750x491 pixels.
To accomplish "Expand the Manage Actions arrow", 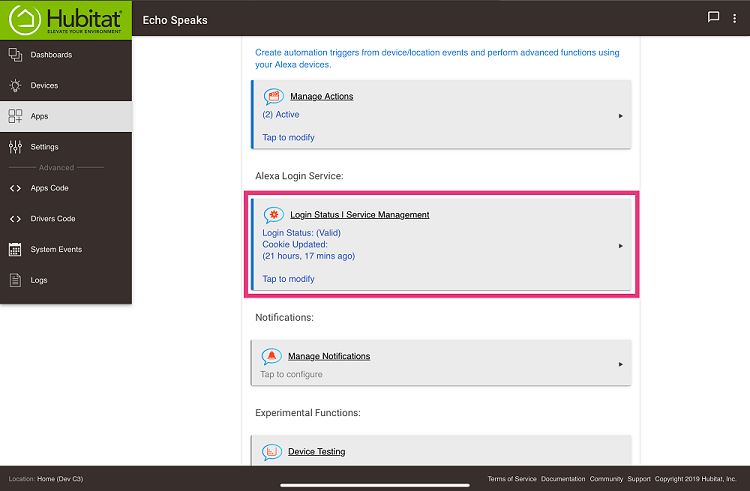I will tap(620, 116).
